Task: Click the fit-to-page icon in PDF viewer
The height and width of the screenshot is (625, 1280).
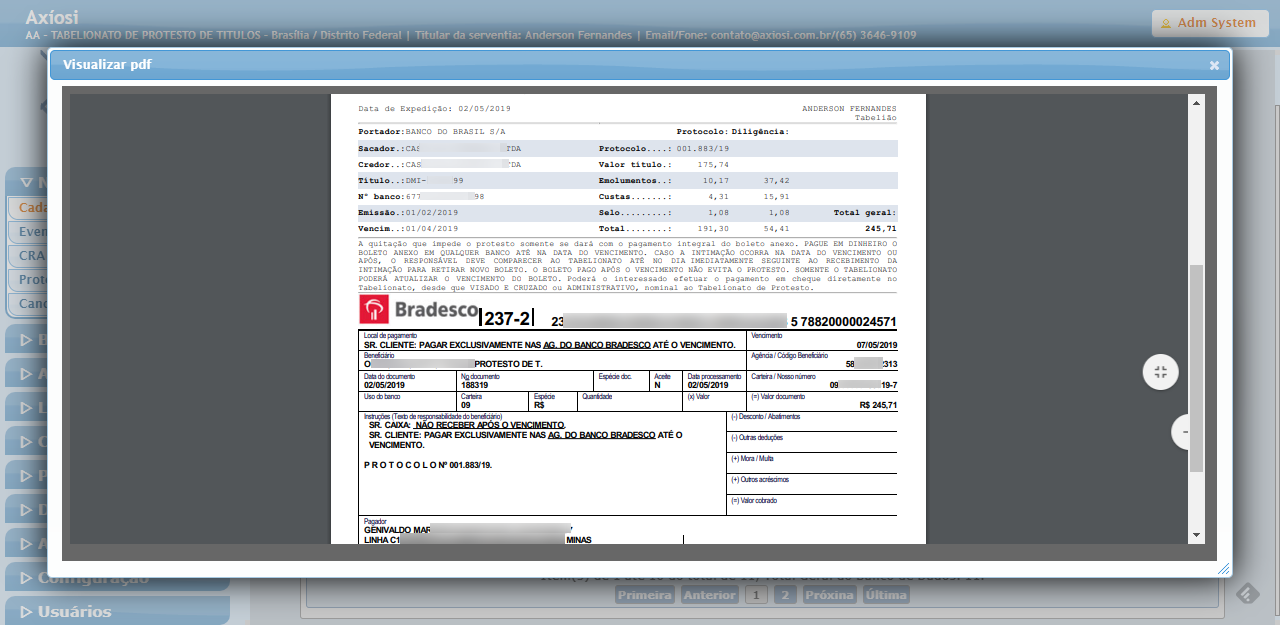Action: click(1160, 372)
